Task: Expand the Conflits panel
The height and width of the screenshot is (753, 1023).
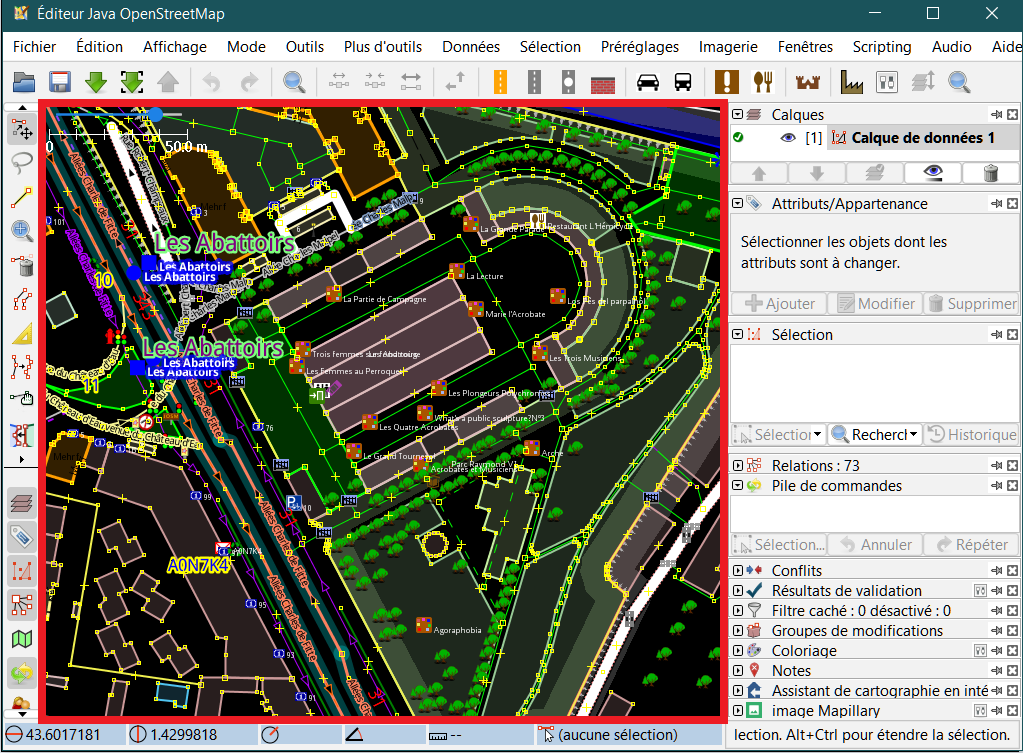Action: coord(738,570)
